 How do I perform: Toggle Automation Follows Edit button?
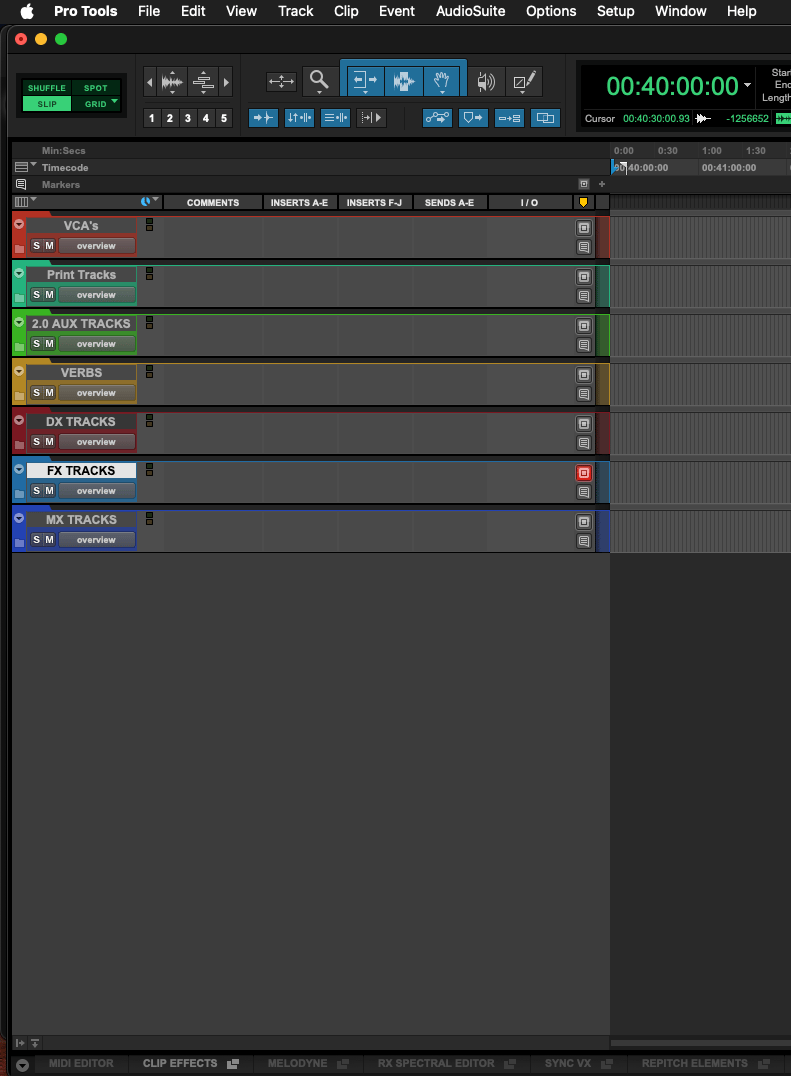[437, 118]
